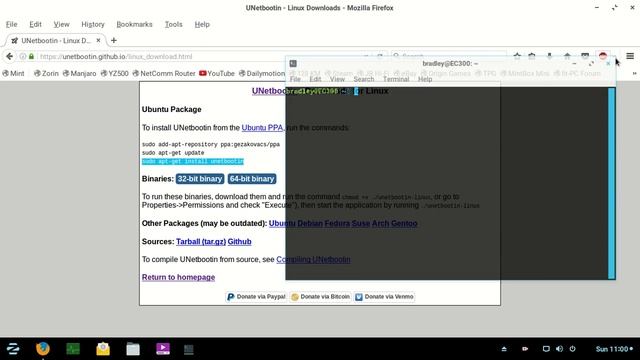Screen dimensions: 640x360
Task: Open the Mint bookmark
Action: coord(13,73)
